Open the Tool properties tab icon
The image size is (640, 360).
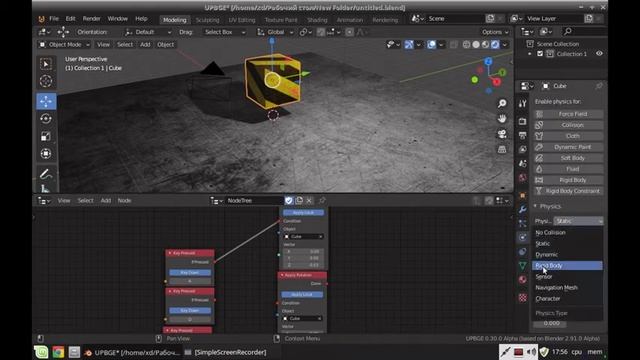coord(522,104)
